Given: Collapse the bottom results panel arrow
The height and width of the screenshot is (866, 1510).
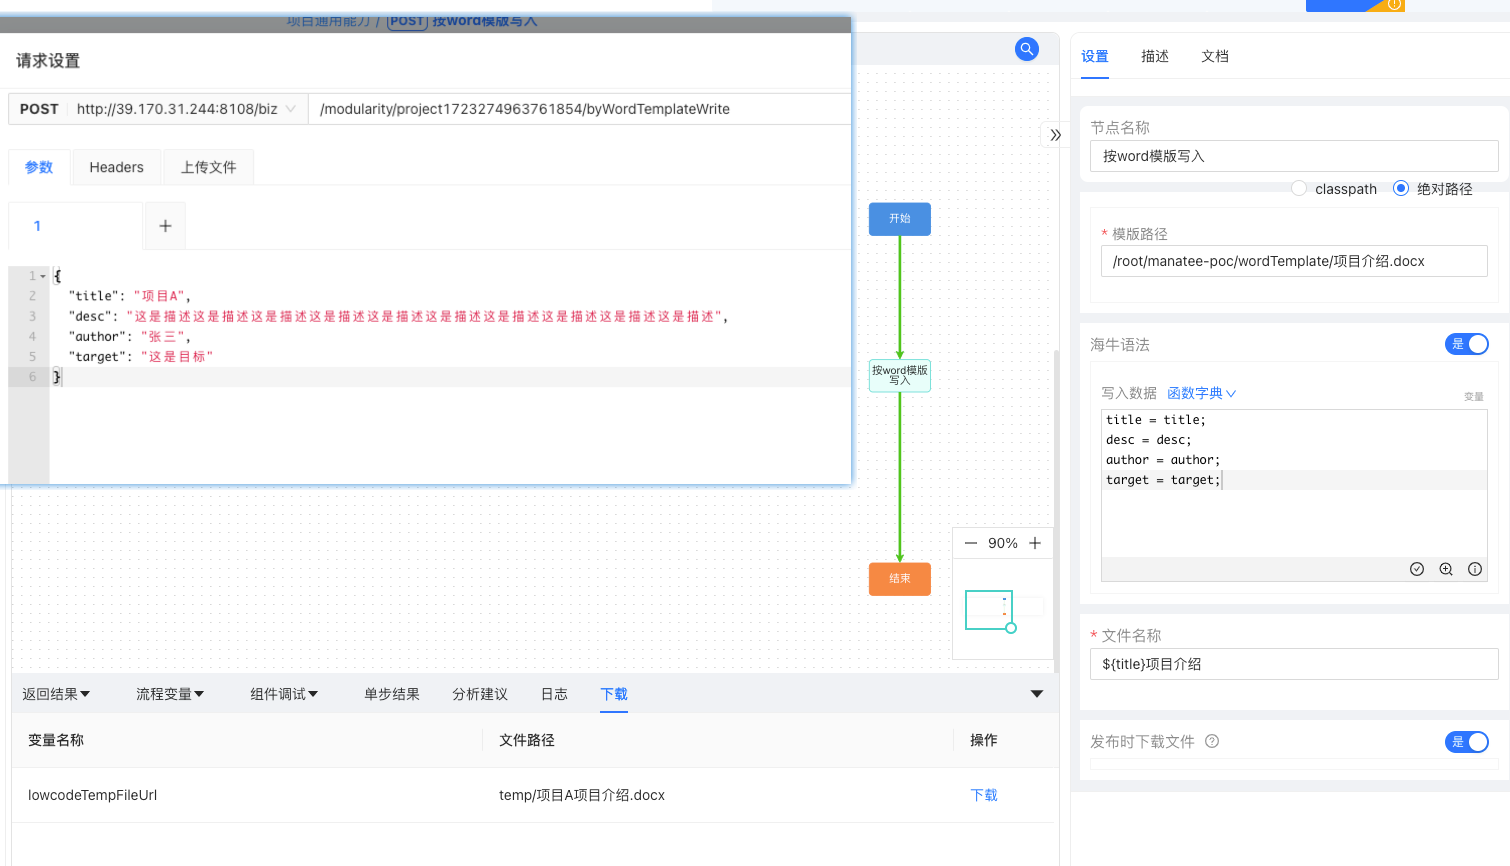Looking at the screenshot, I should point(1037,694).
